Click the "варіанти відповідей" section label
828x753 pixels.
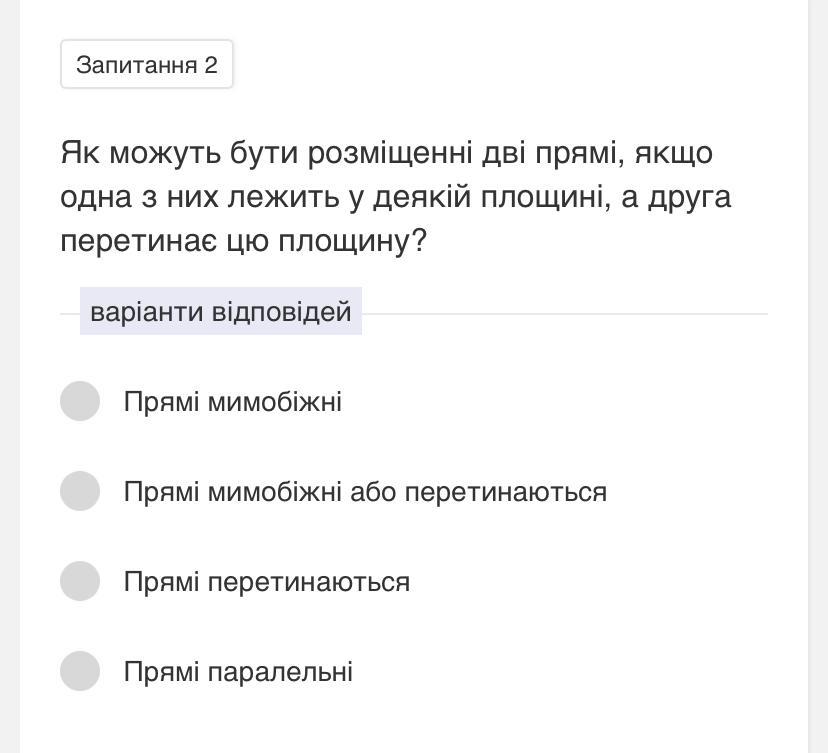click(x=220, y=312)
